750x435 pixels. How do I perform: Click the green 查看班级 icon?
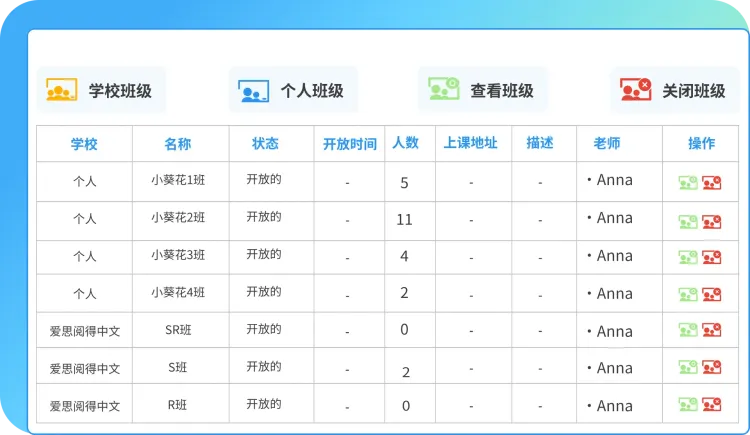(x=444, y=89)
